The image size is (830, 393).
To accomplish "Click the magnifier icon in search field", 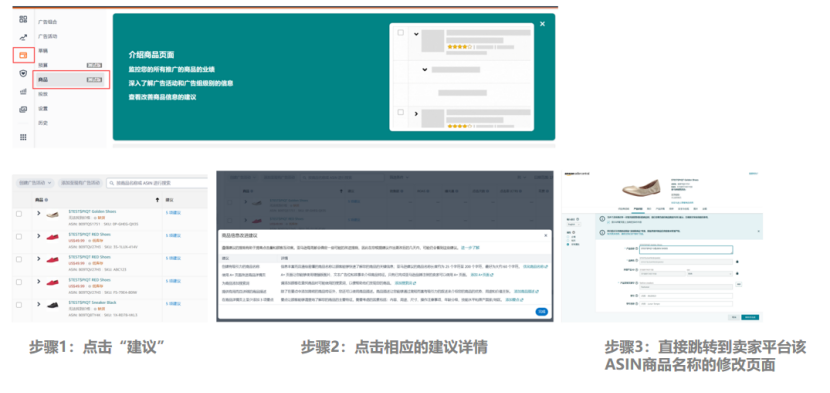I will pos(111,183).
